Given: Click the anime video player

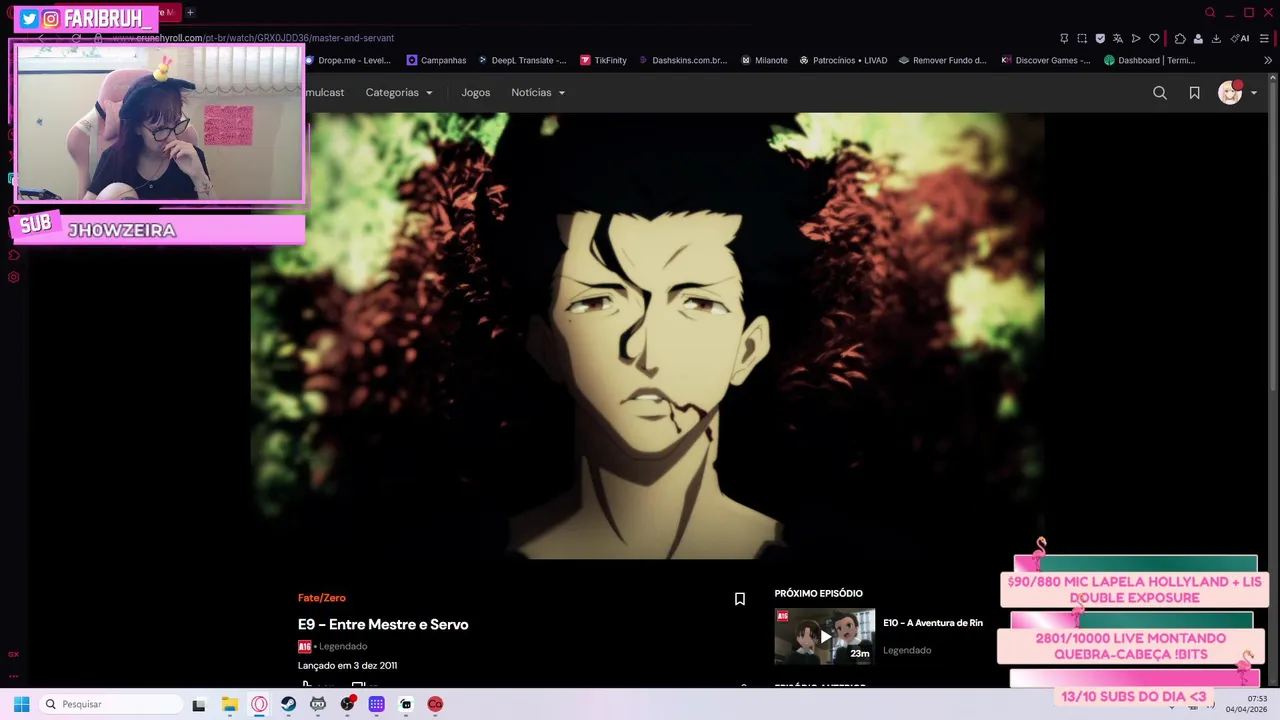Looking at the screenshot, I should pos(647,336).
